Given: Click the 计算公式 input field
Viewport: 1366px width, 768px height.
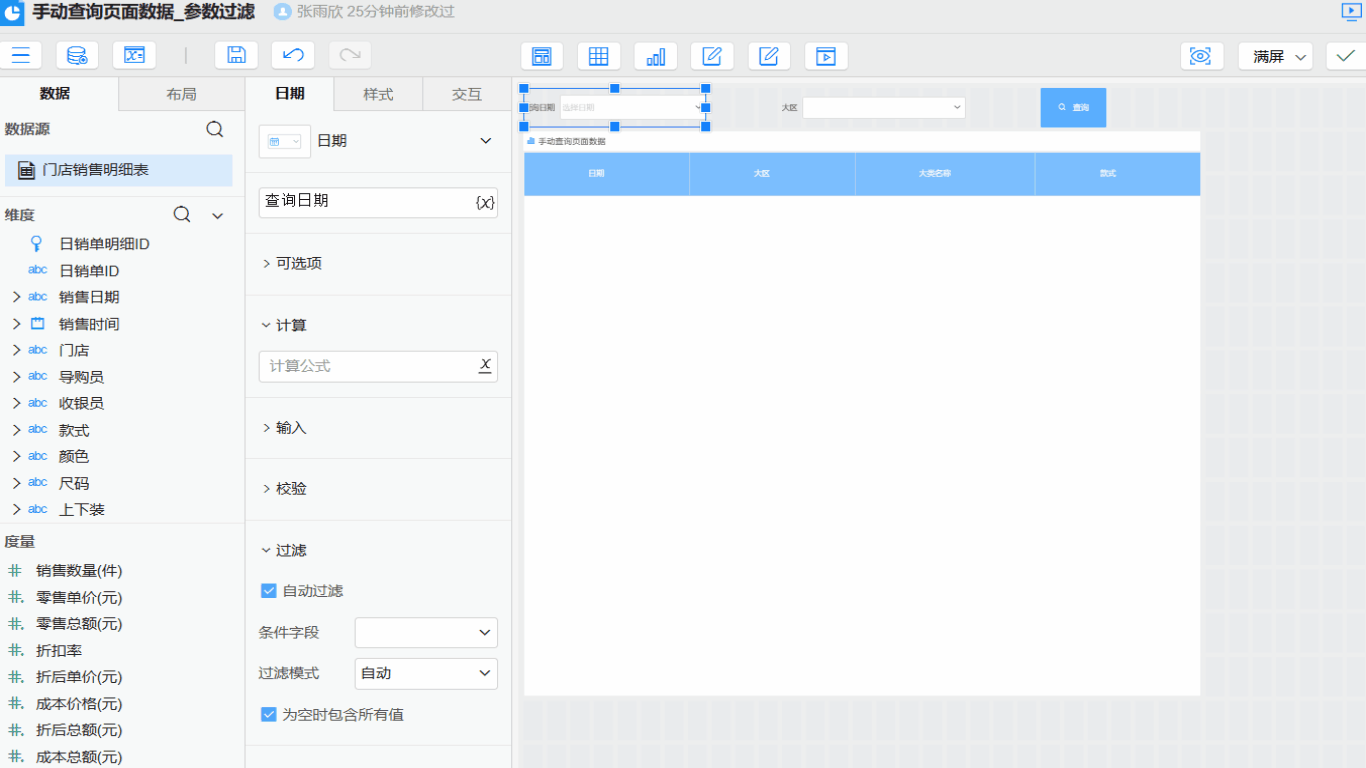Looking at the screenshot, I should click(x=368, y=367).
